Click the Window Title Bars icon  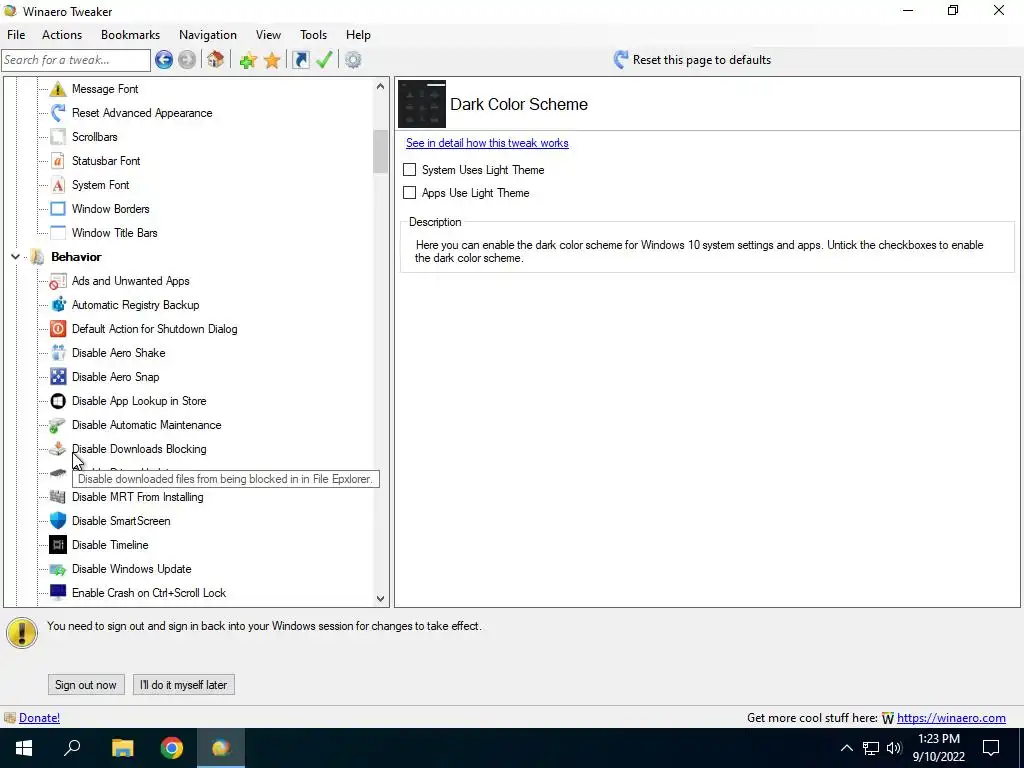click(58, 232)
